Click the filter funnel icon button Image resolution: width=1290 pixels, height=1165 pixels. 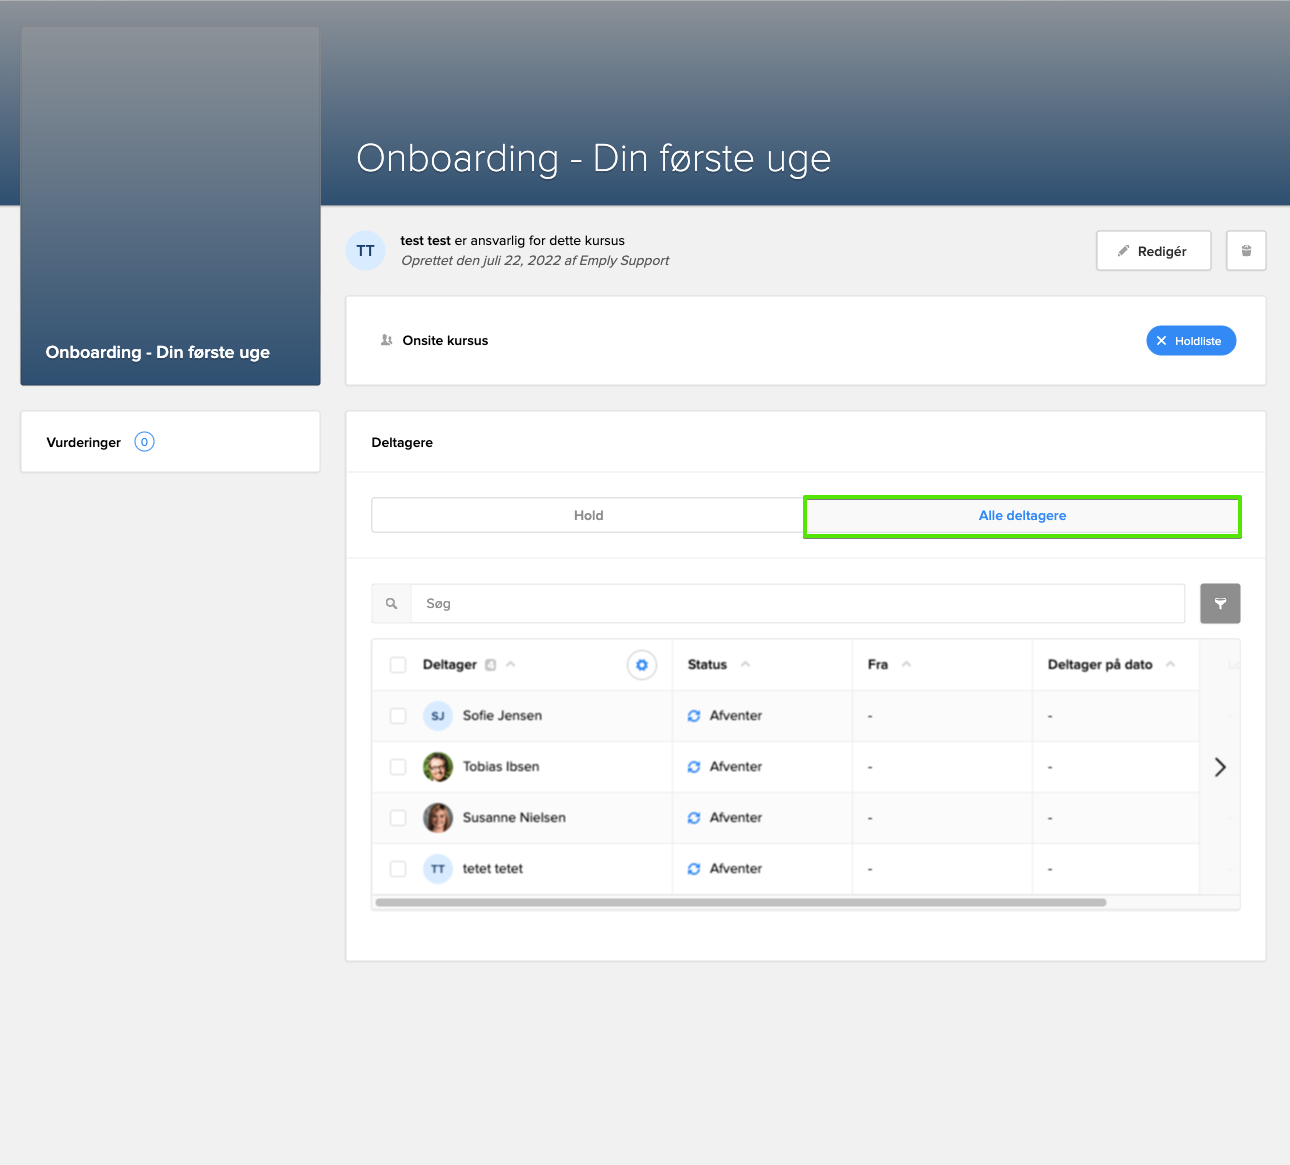tap(1220, 604)
